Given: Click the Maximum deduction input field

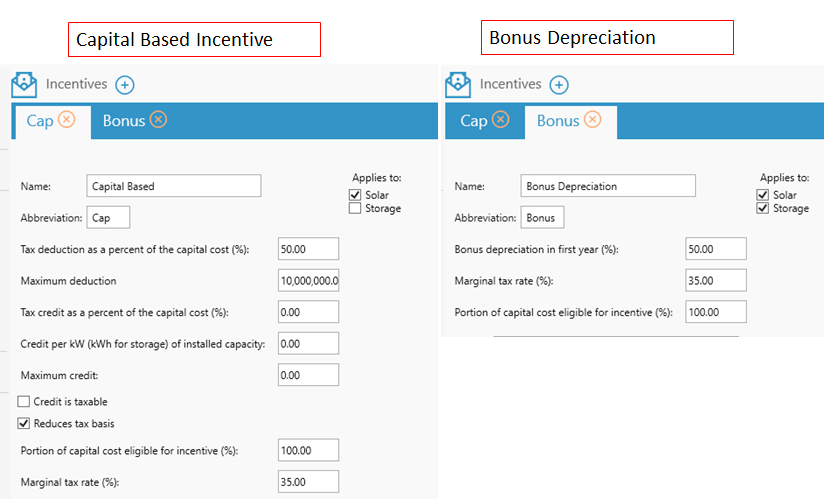Looking at the screenshot, I should coord(309,281).
